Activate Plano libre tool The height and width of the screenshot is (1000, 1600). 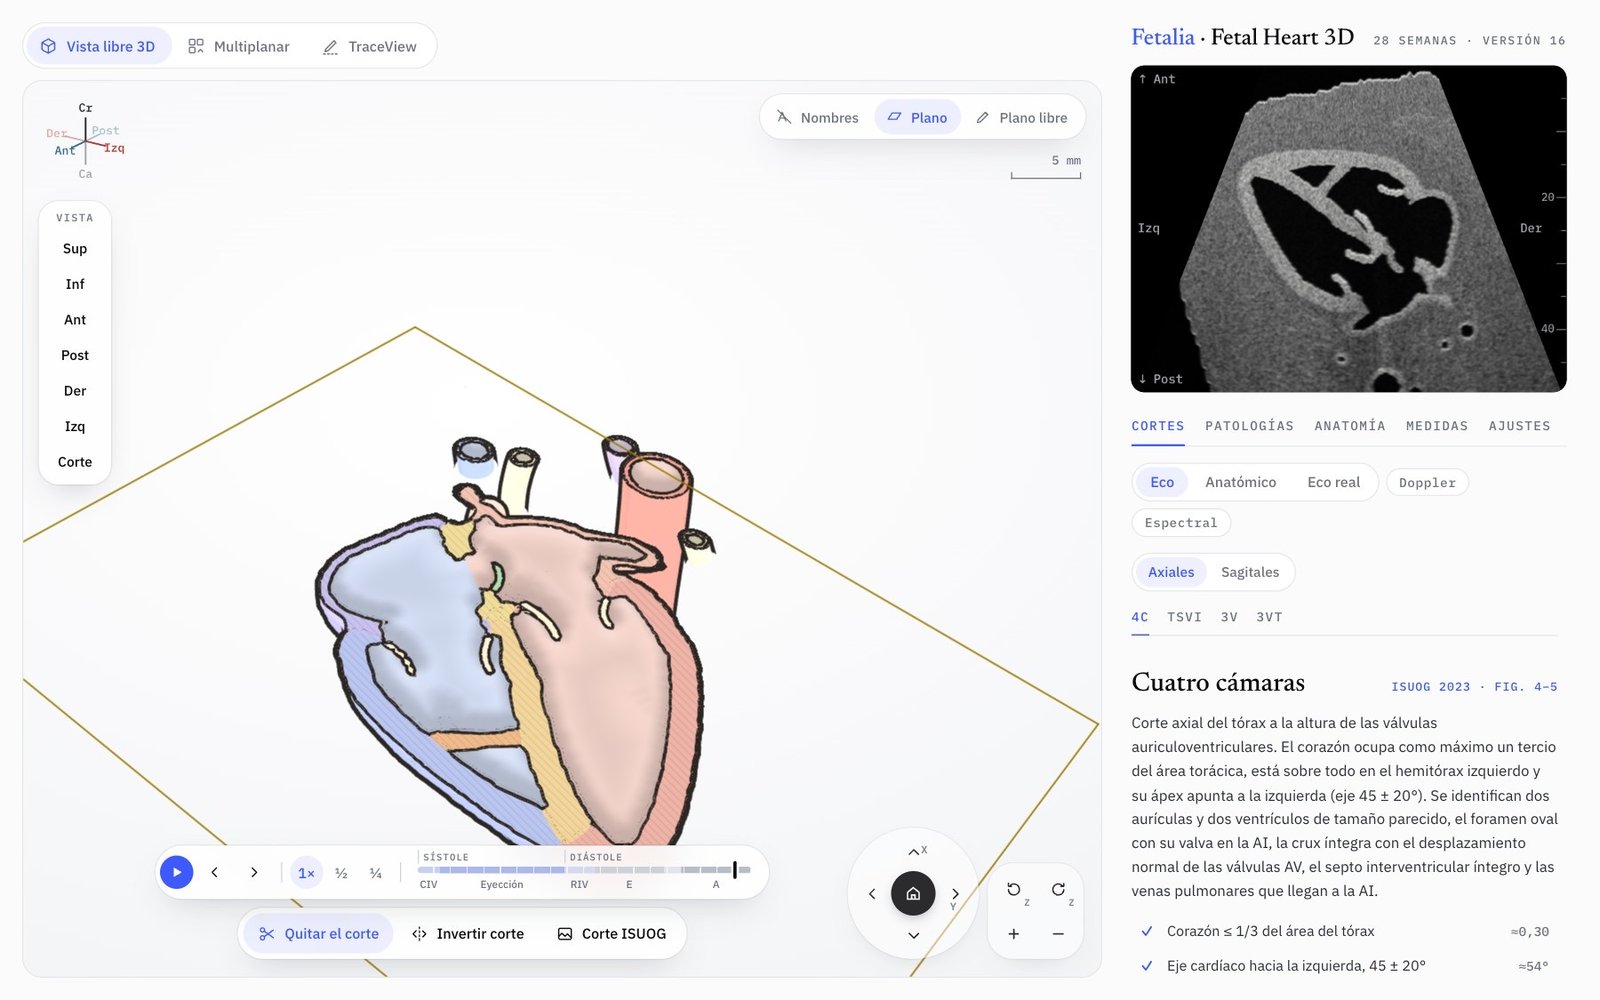click(1021, 117)
